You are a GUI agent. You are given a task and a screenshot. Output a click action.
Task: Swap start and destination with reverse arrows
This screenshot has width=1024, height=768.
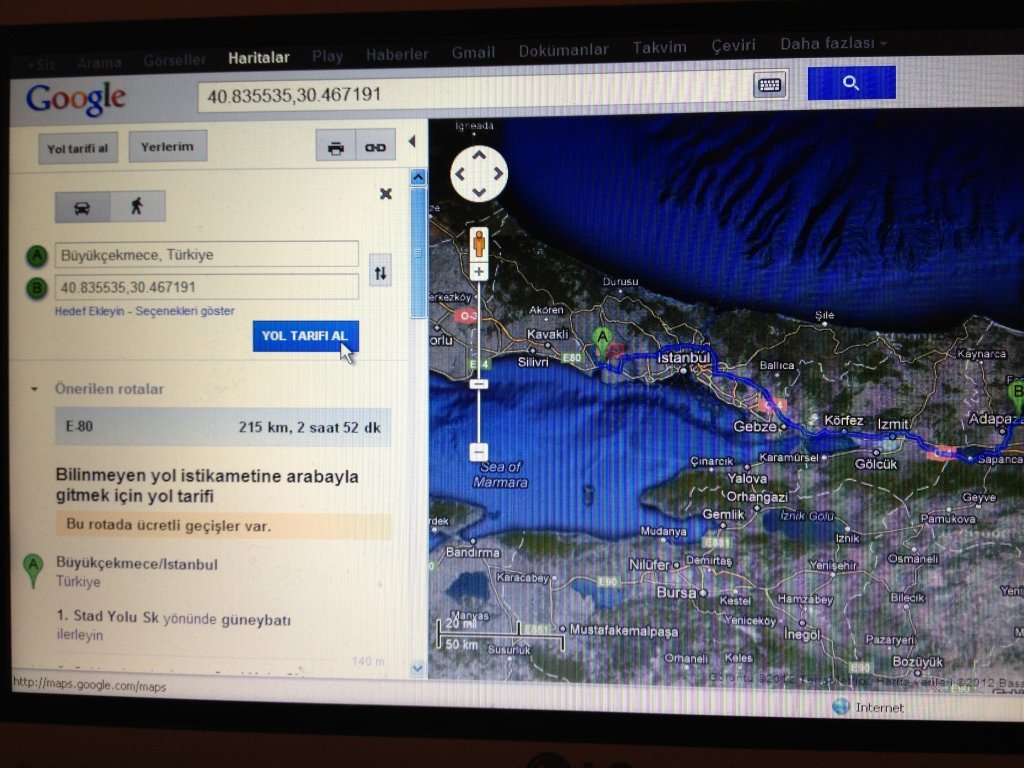click(x=380, y=272)
